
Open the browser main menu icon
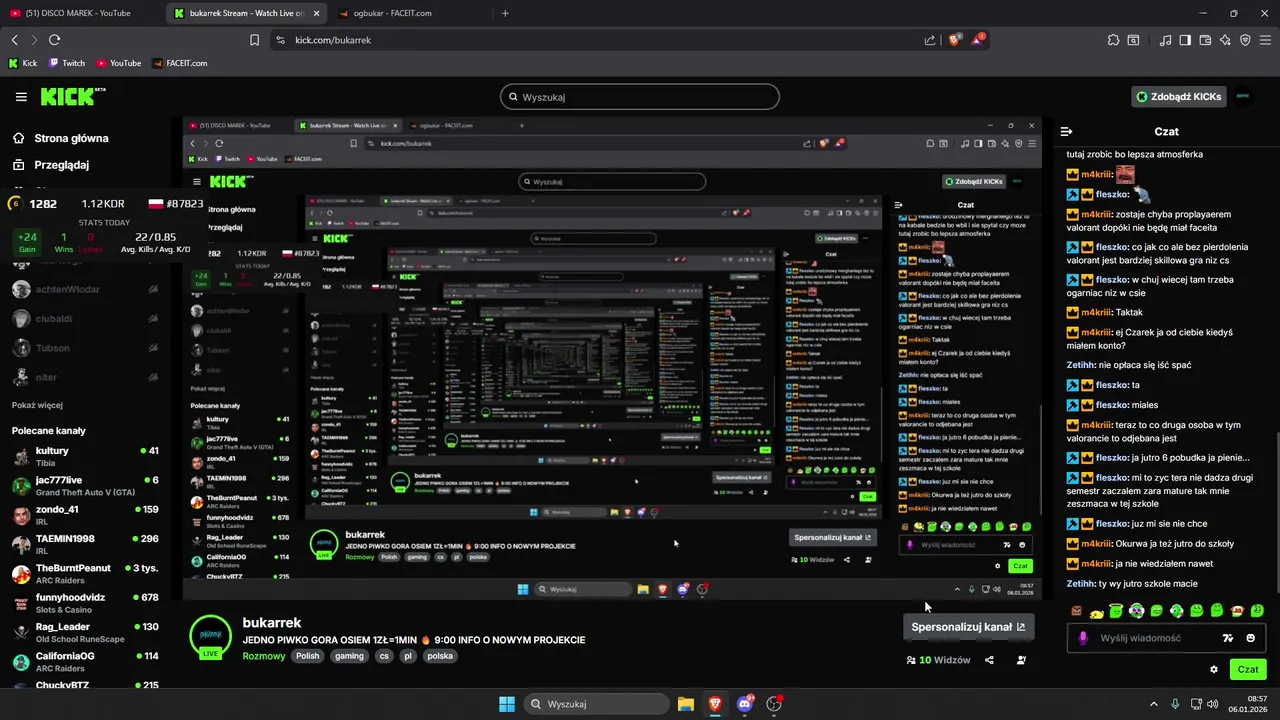[x=1265, y=40]
